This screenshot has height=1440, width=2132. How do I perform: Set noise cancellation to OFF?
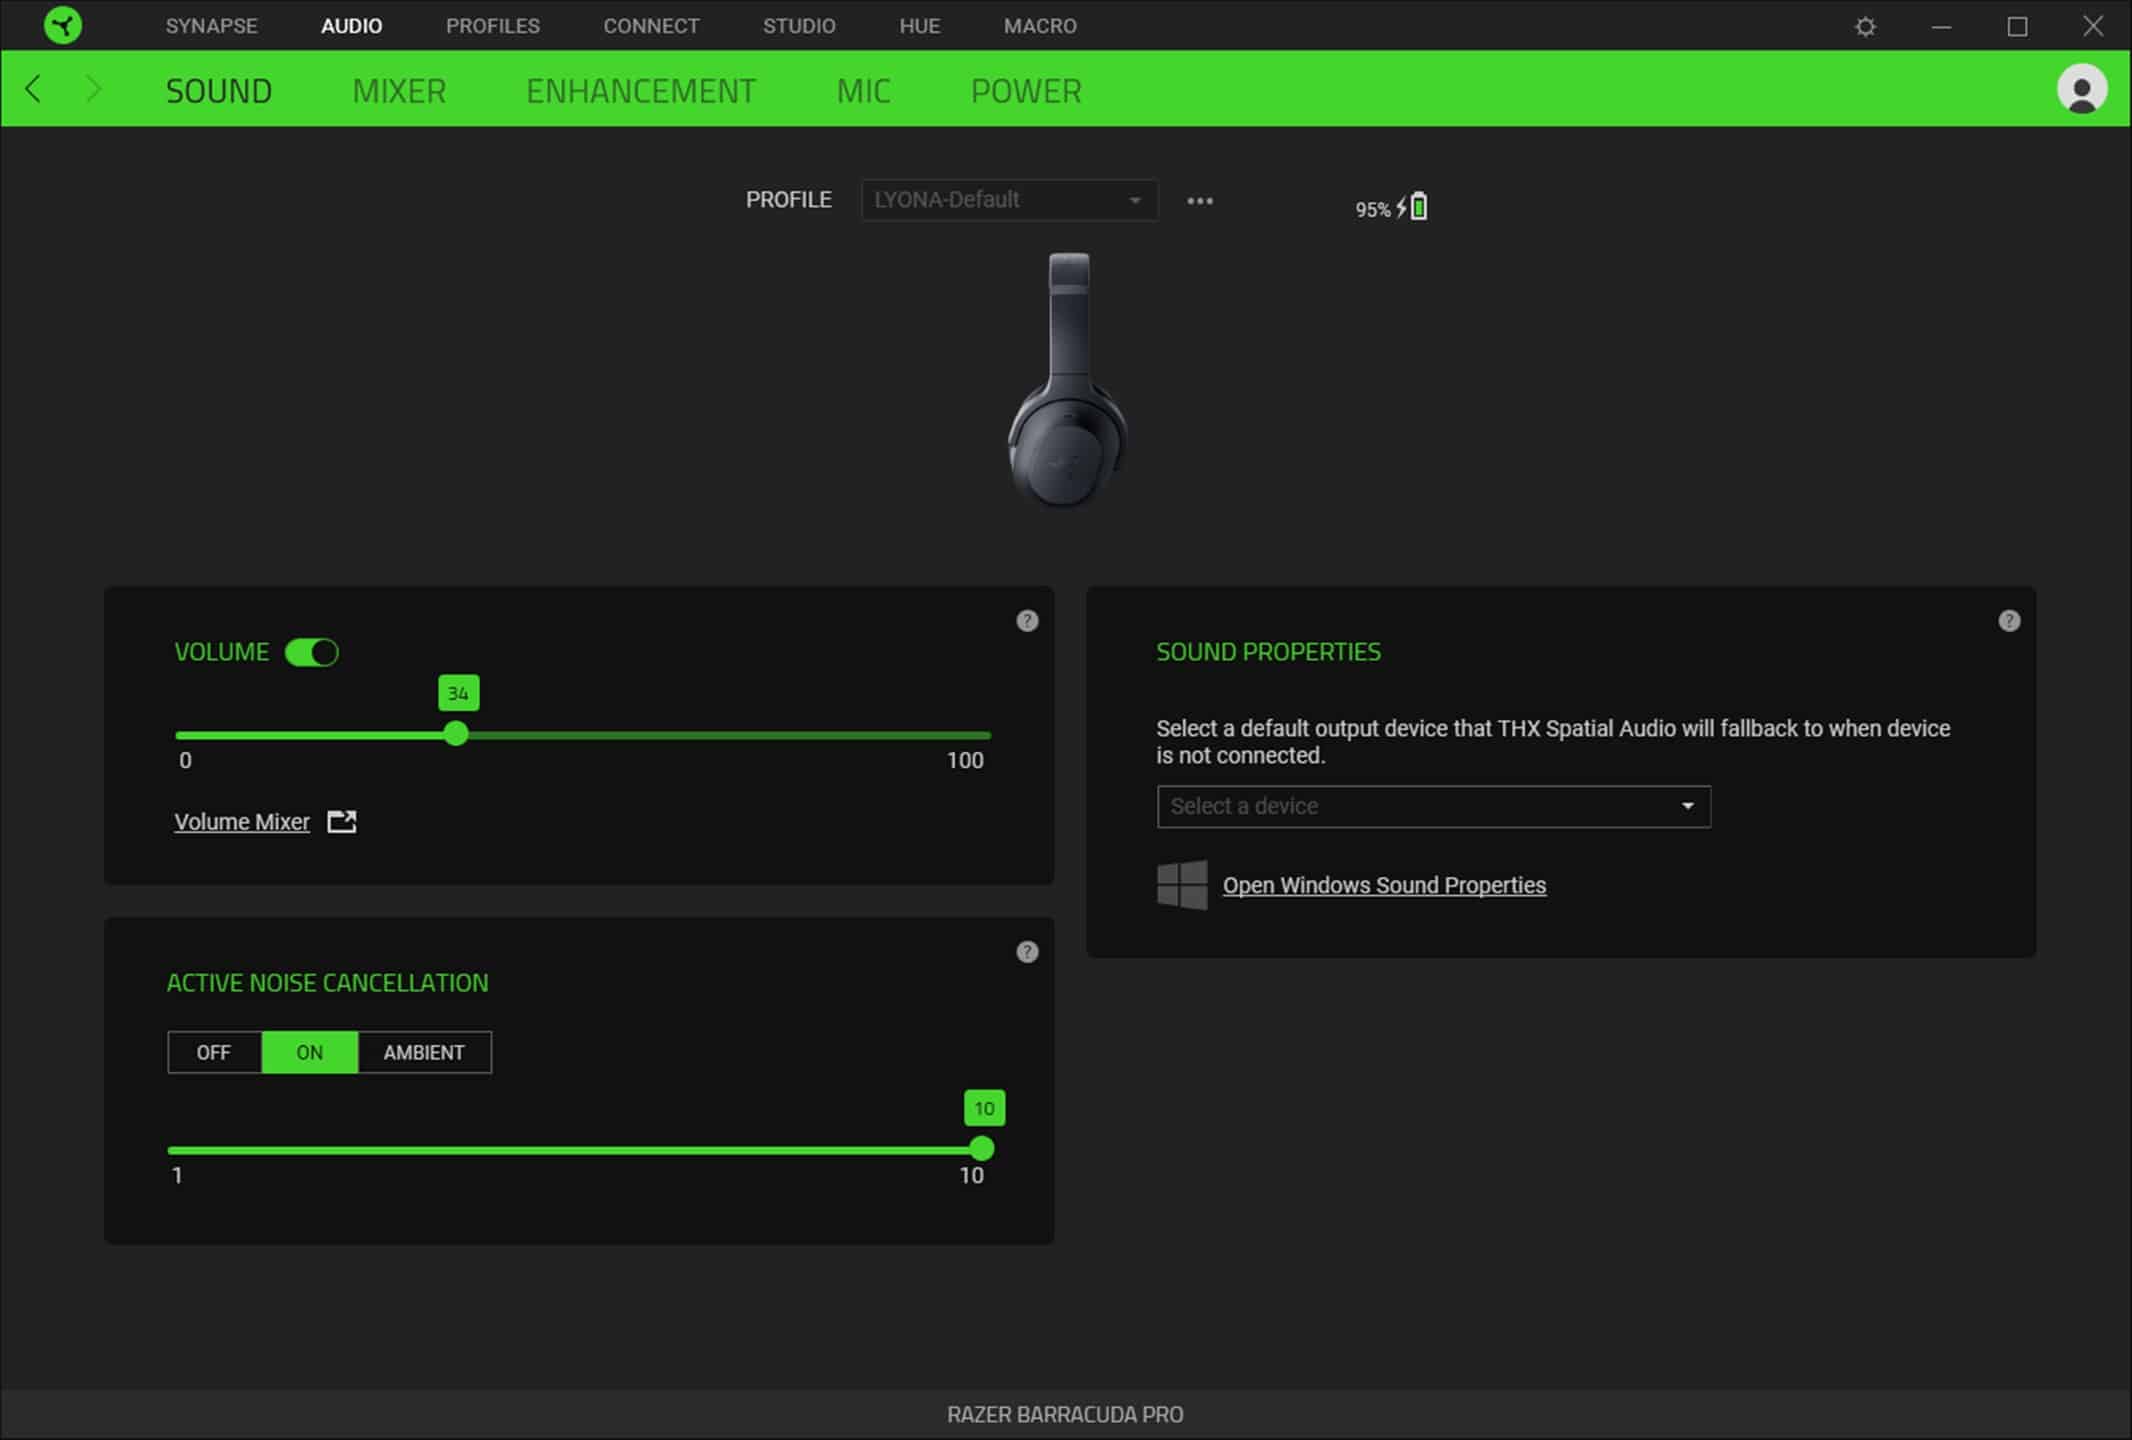click(214, 1052)
